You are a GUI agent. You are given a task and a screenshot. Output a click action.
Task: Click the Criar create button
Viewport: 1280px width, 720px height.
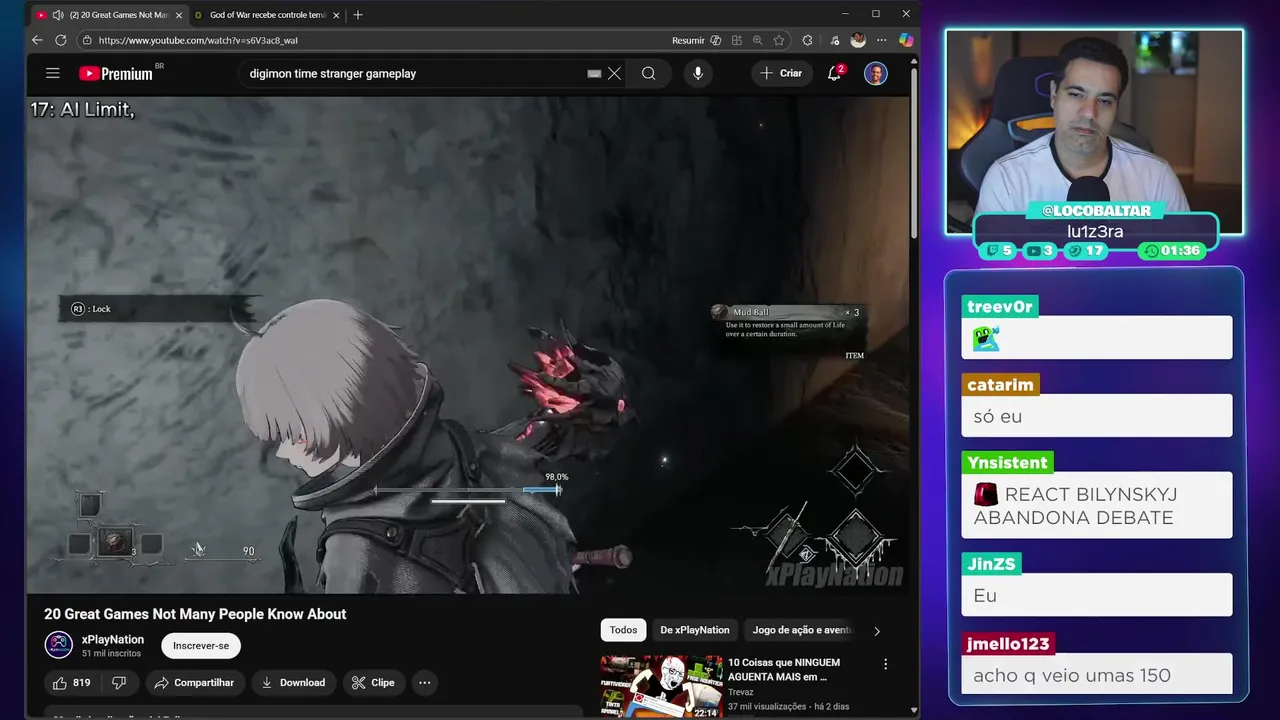pyautogui.click(x=782, y=73)
